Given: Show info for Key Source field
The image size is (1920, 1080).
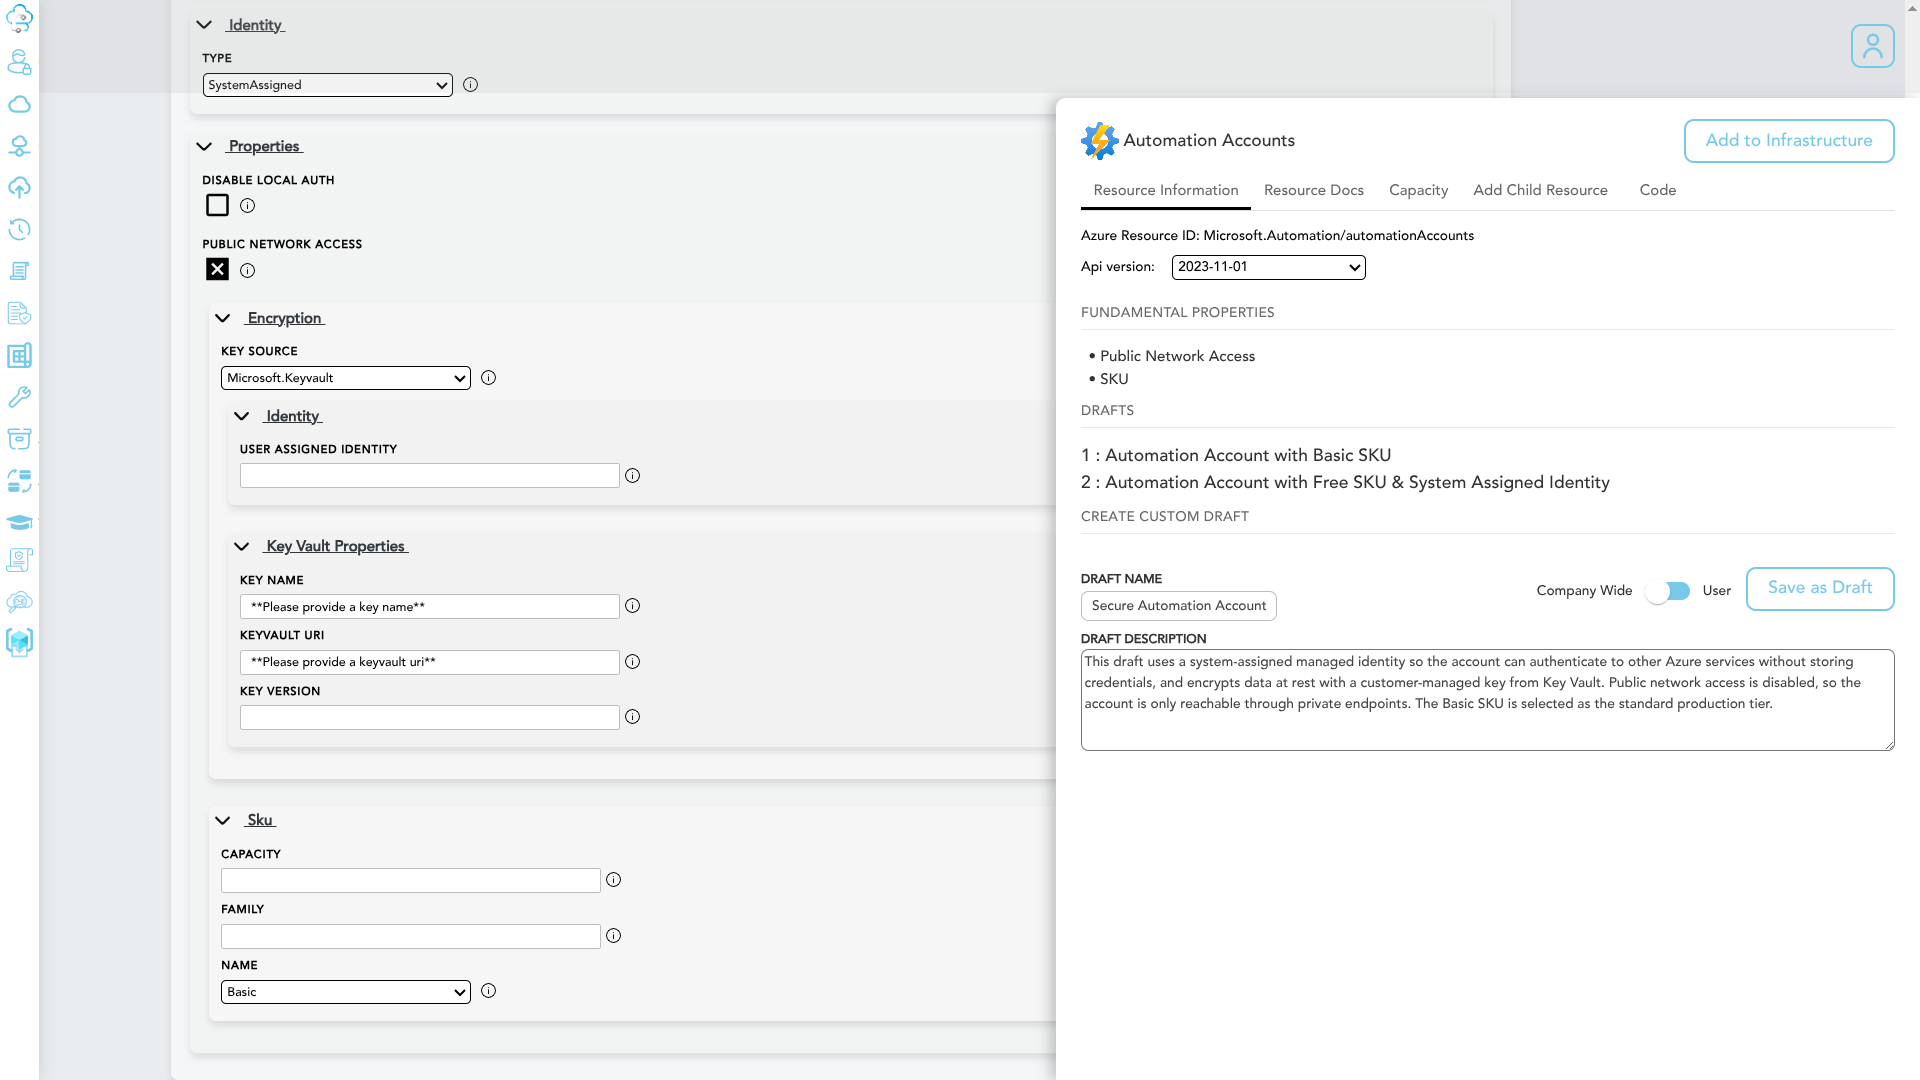Looking at the screenshot, I should click(x=488, y=378).
